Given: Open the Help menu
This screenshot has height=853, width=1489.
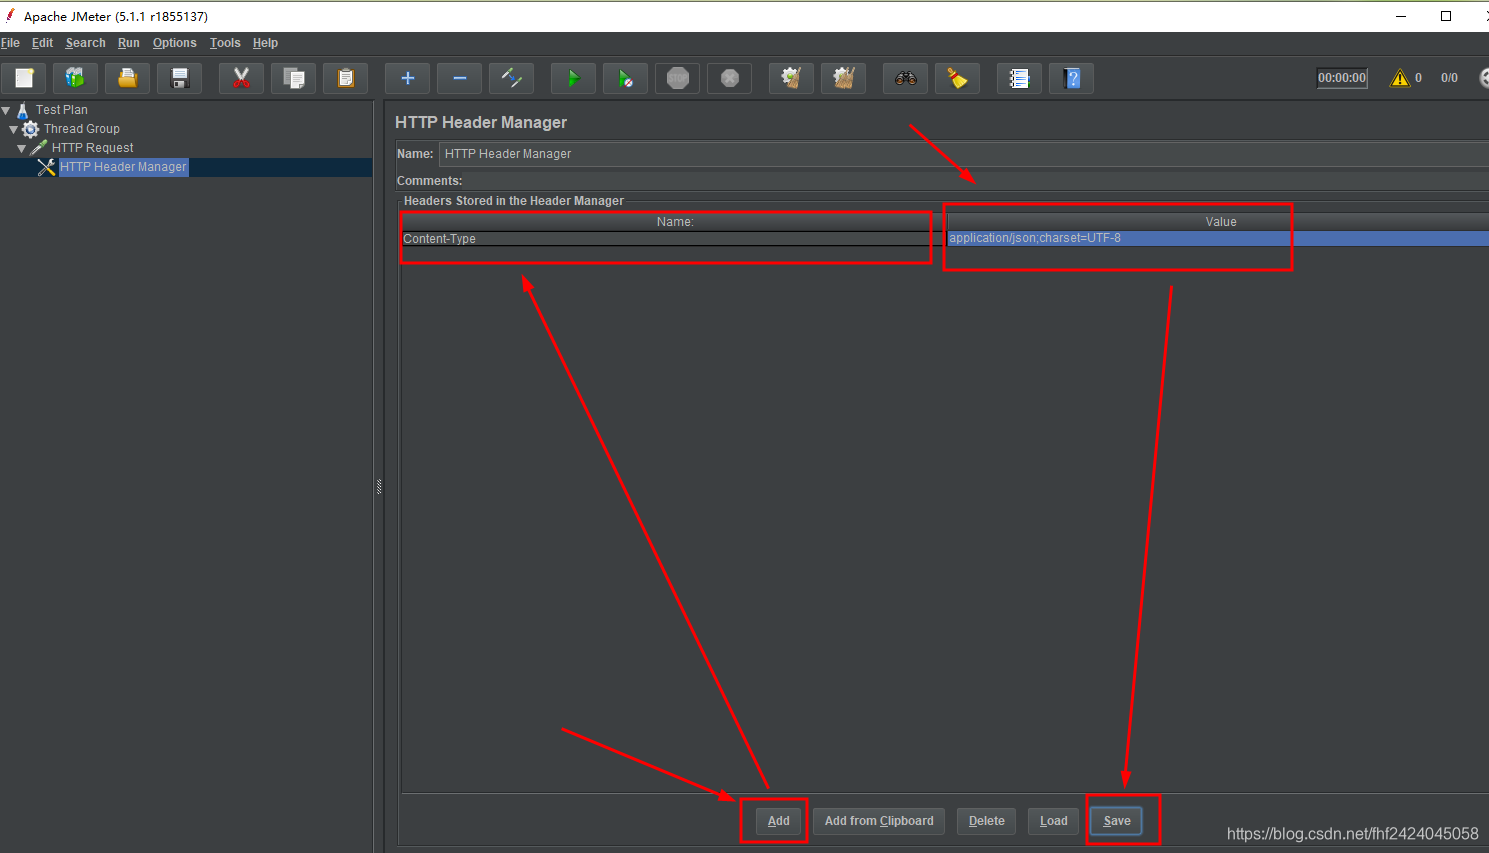Looking at the screenshot, I should pos(265,43).
